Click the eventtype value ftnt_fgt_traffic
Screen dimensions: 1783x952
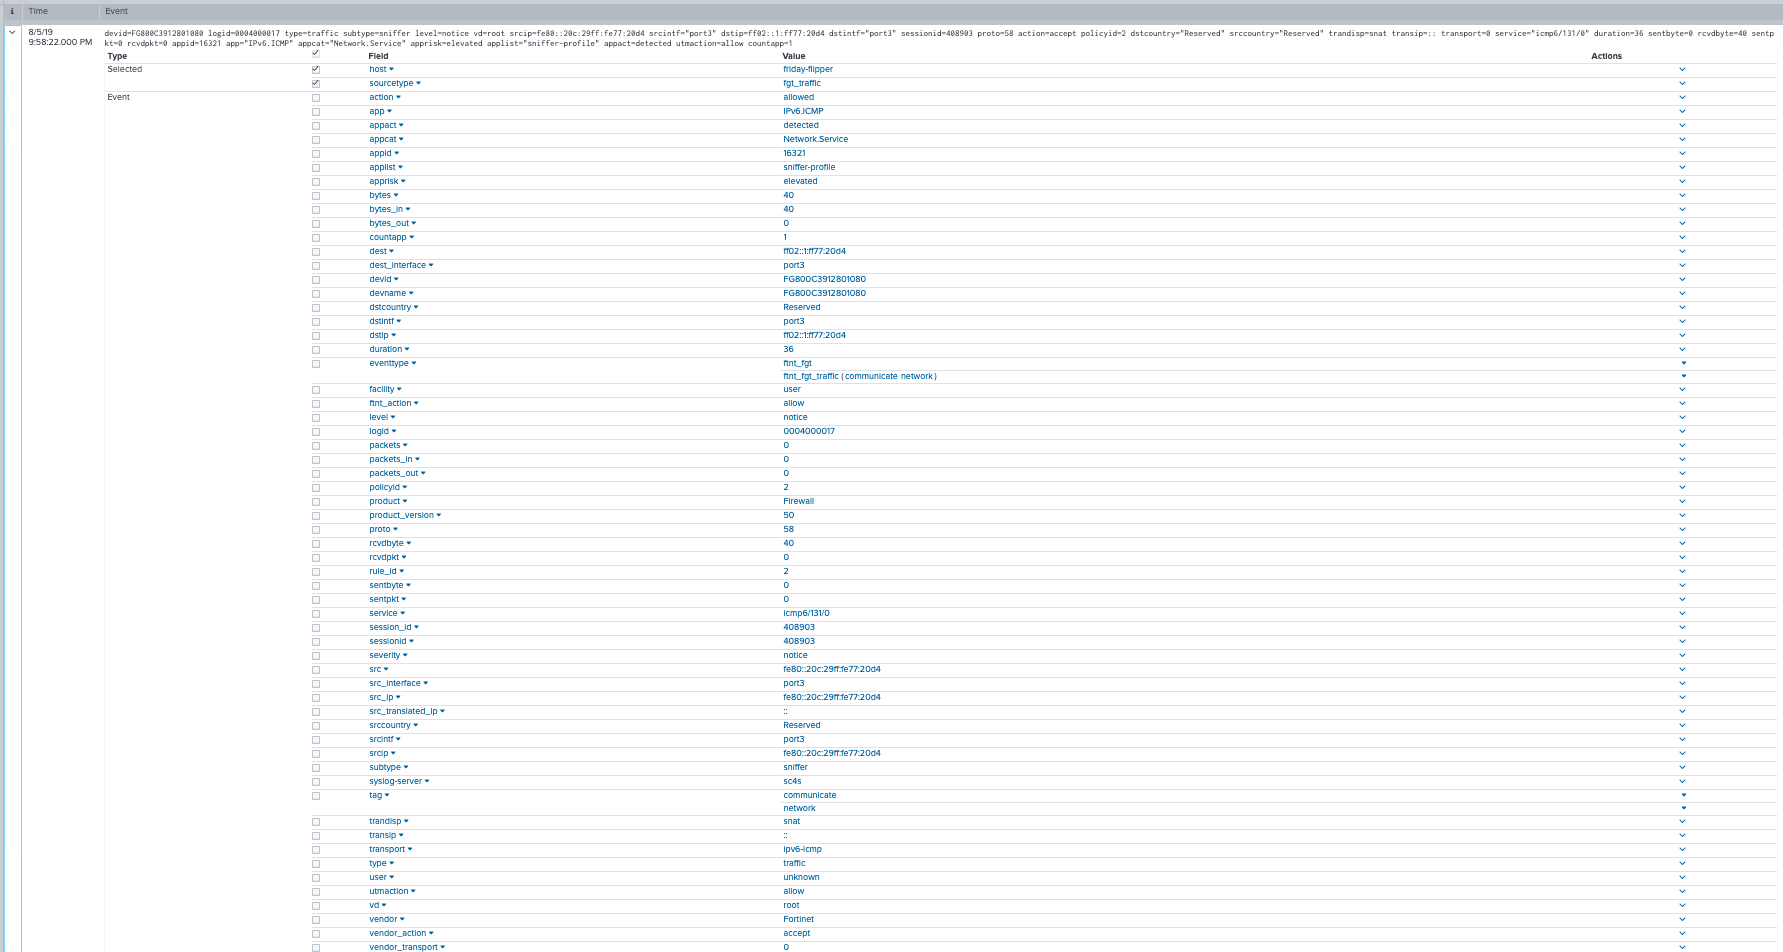click(x=811, y=376)
